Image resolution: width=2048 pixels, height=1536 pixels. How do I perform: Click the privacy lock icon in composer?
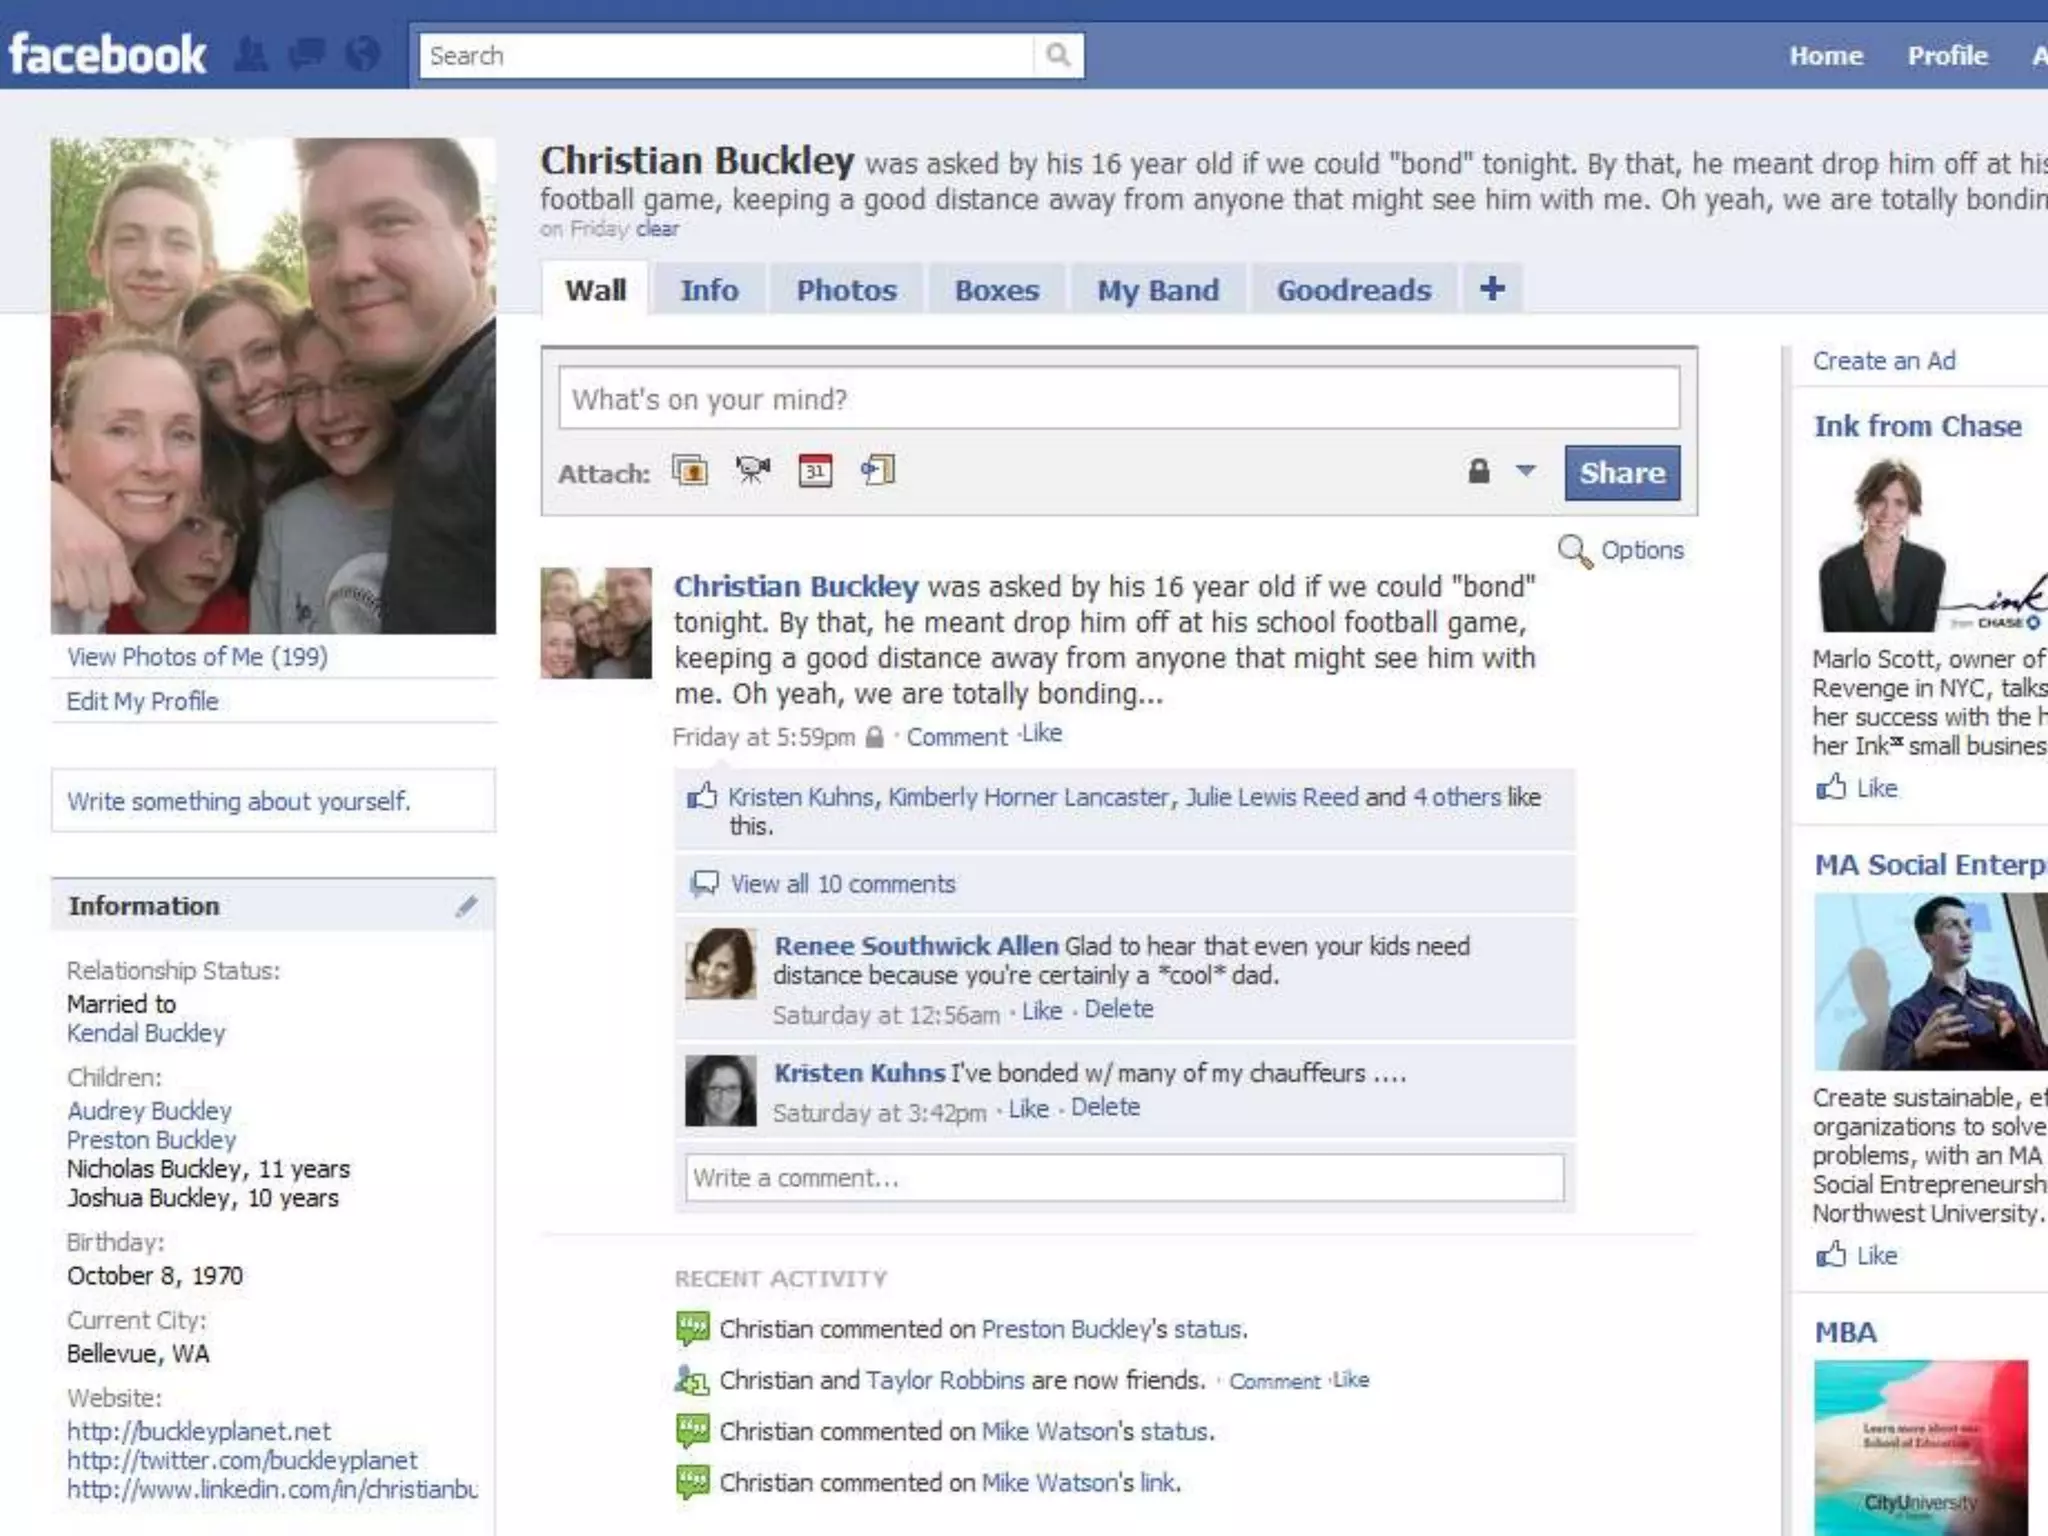(1479, 471)
